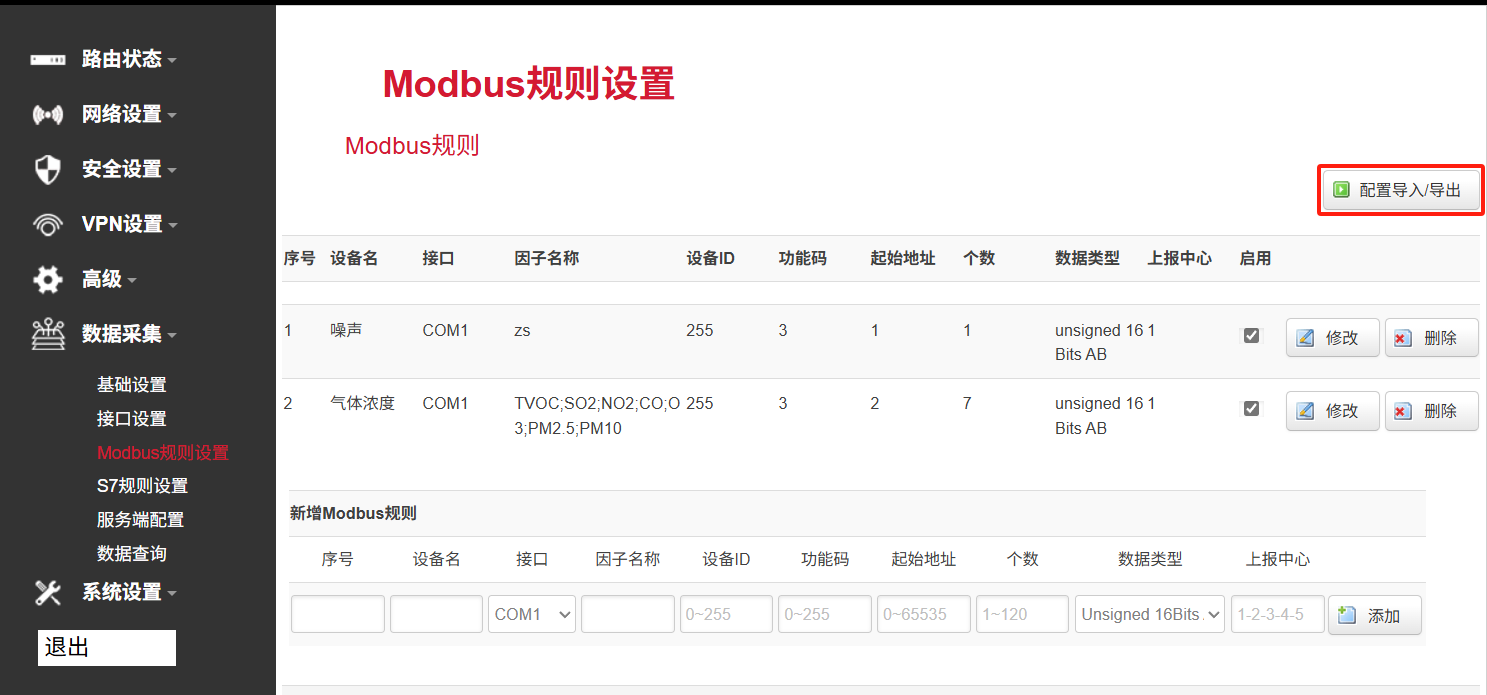The height and width of the screenshot is (695, 1487).
Task: Open the COM1 interface dropdown
Action: 531,613
